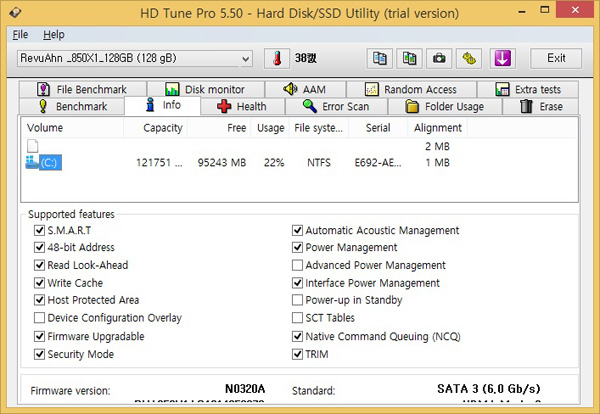The height and width of the screenshot is (414, 600).
Task: Open the AAM tab
Action: point(305,89)
